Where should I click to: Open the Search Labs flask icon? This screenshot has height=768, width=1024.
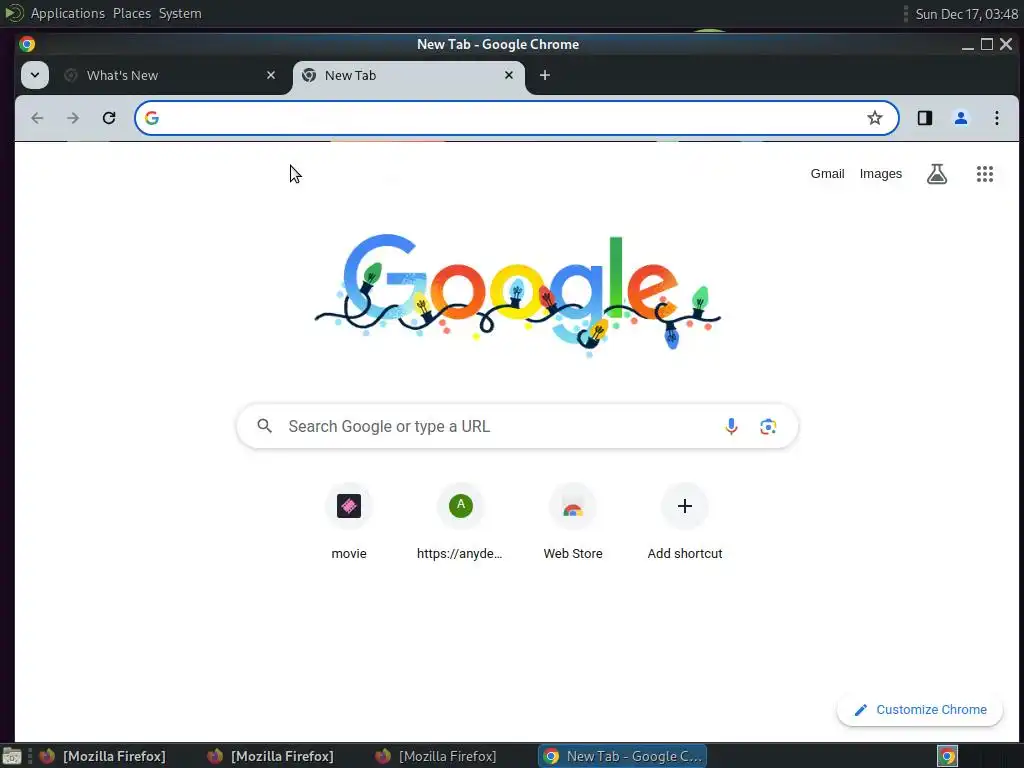936,174
